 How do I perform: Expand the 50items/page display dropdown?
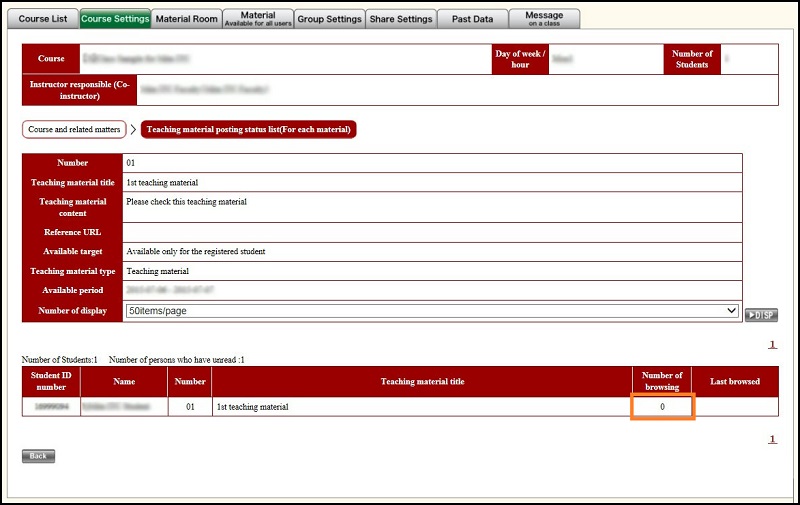click(x=431, y=311)
